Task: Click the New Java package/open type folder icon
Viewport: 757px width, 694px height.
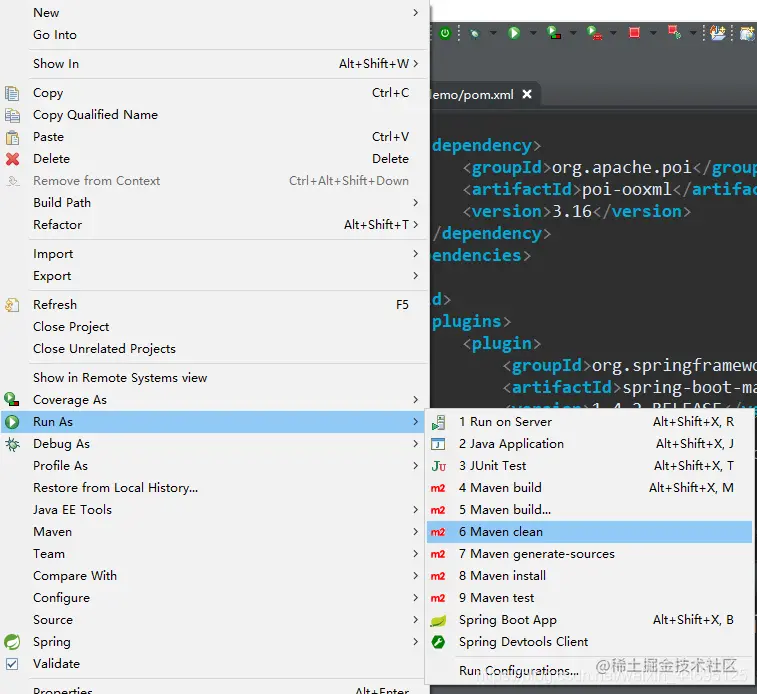Action: 717,33
